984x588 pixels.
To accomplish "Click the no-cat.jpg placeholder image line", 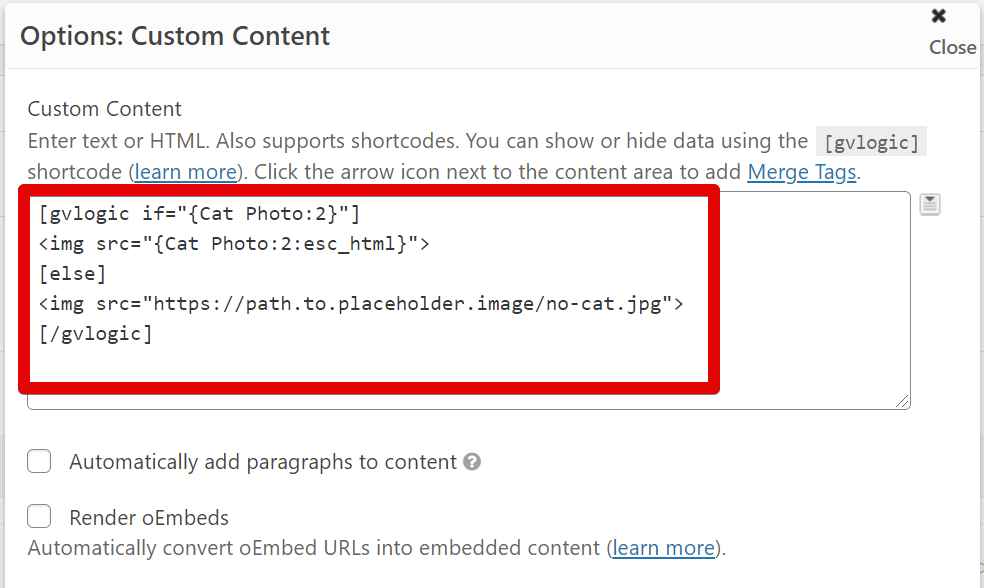I will pos(360,304).
